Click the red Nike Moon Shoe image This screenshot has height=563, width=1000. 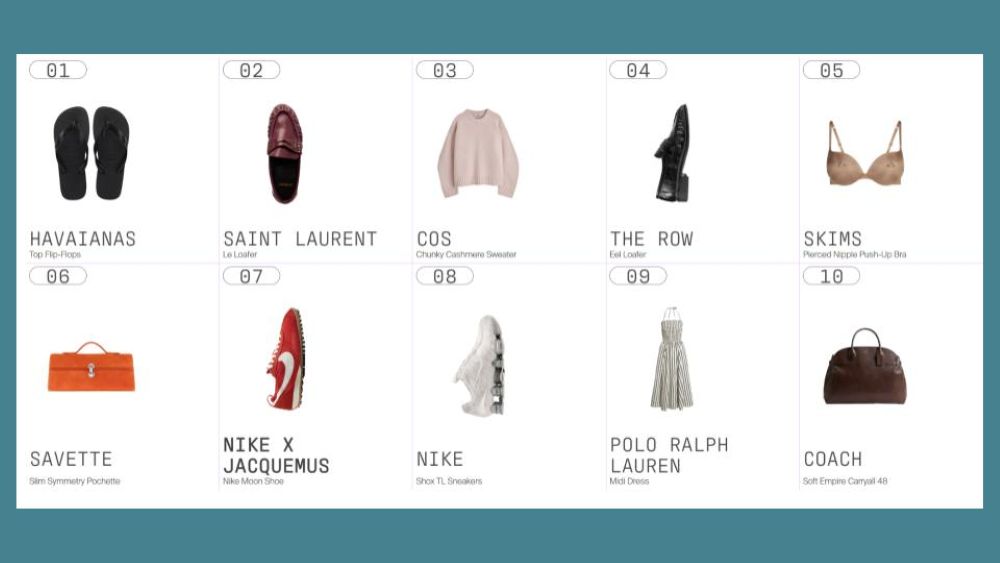pyautogui.click(x=286, y=359)
